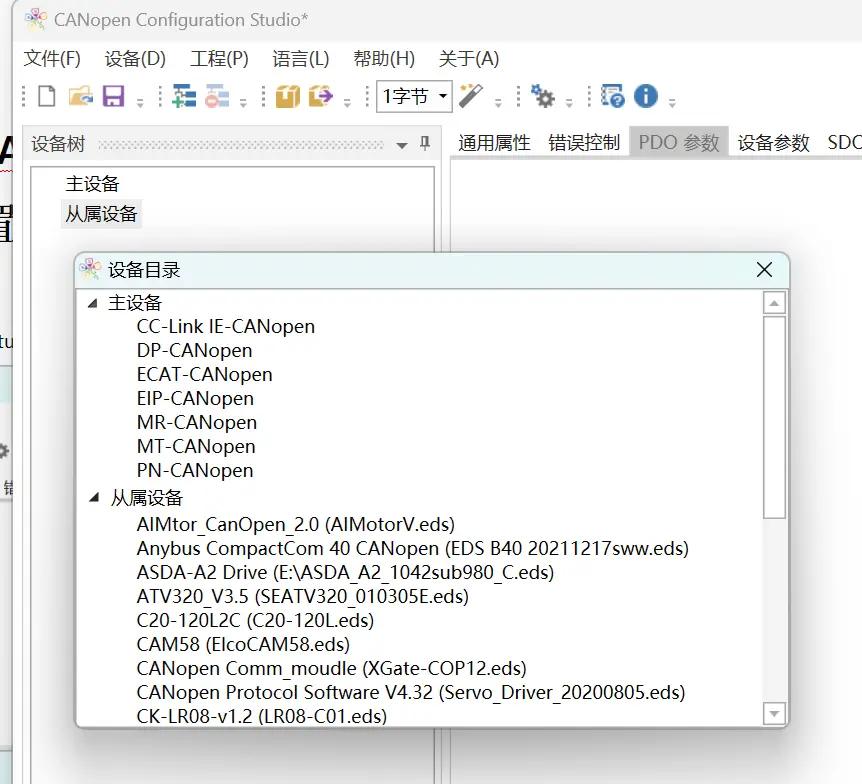Click the magic wand auto-mapping icon

point(471,96)
